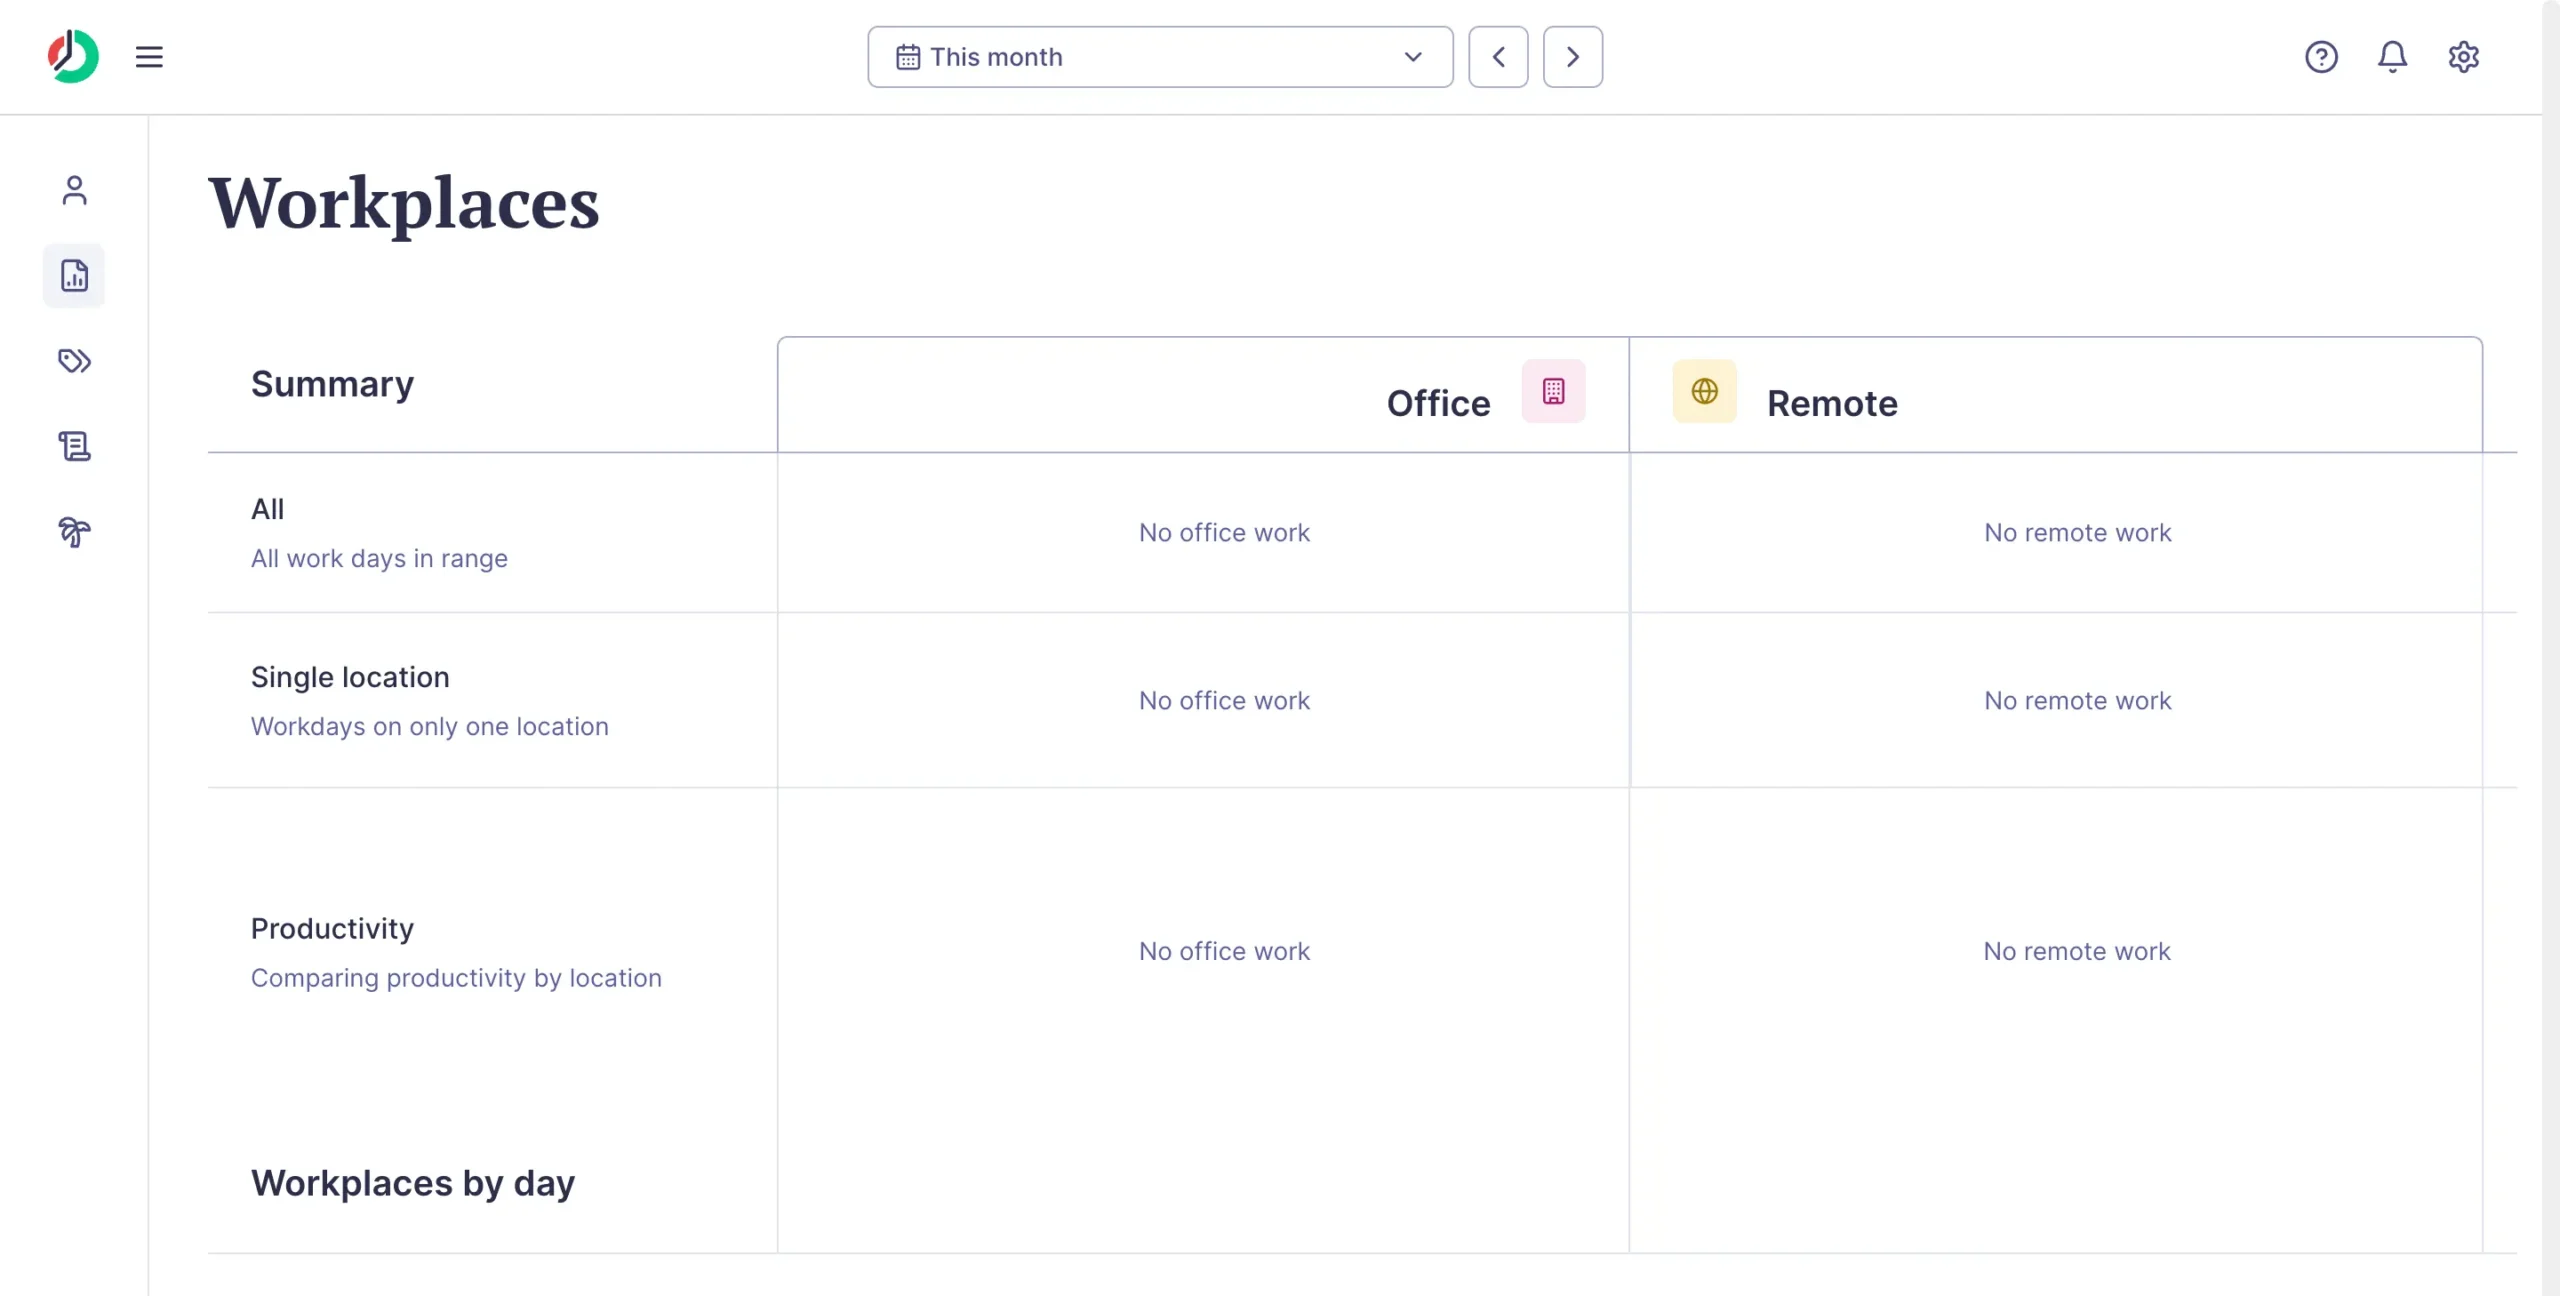Open the palm tree time-off sidebar icon
The height and width of the screenshot is (1296, 2560).
(x=74, y=532)
